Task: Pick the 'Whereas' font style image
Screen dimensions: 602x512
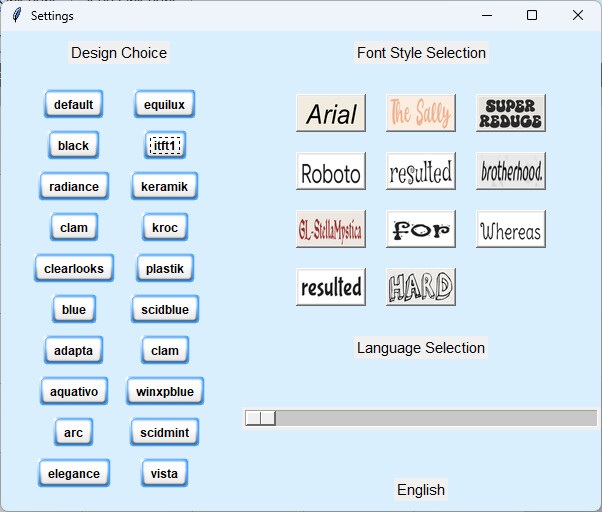Action: (x=511, y=229)
